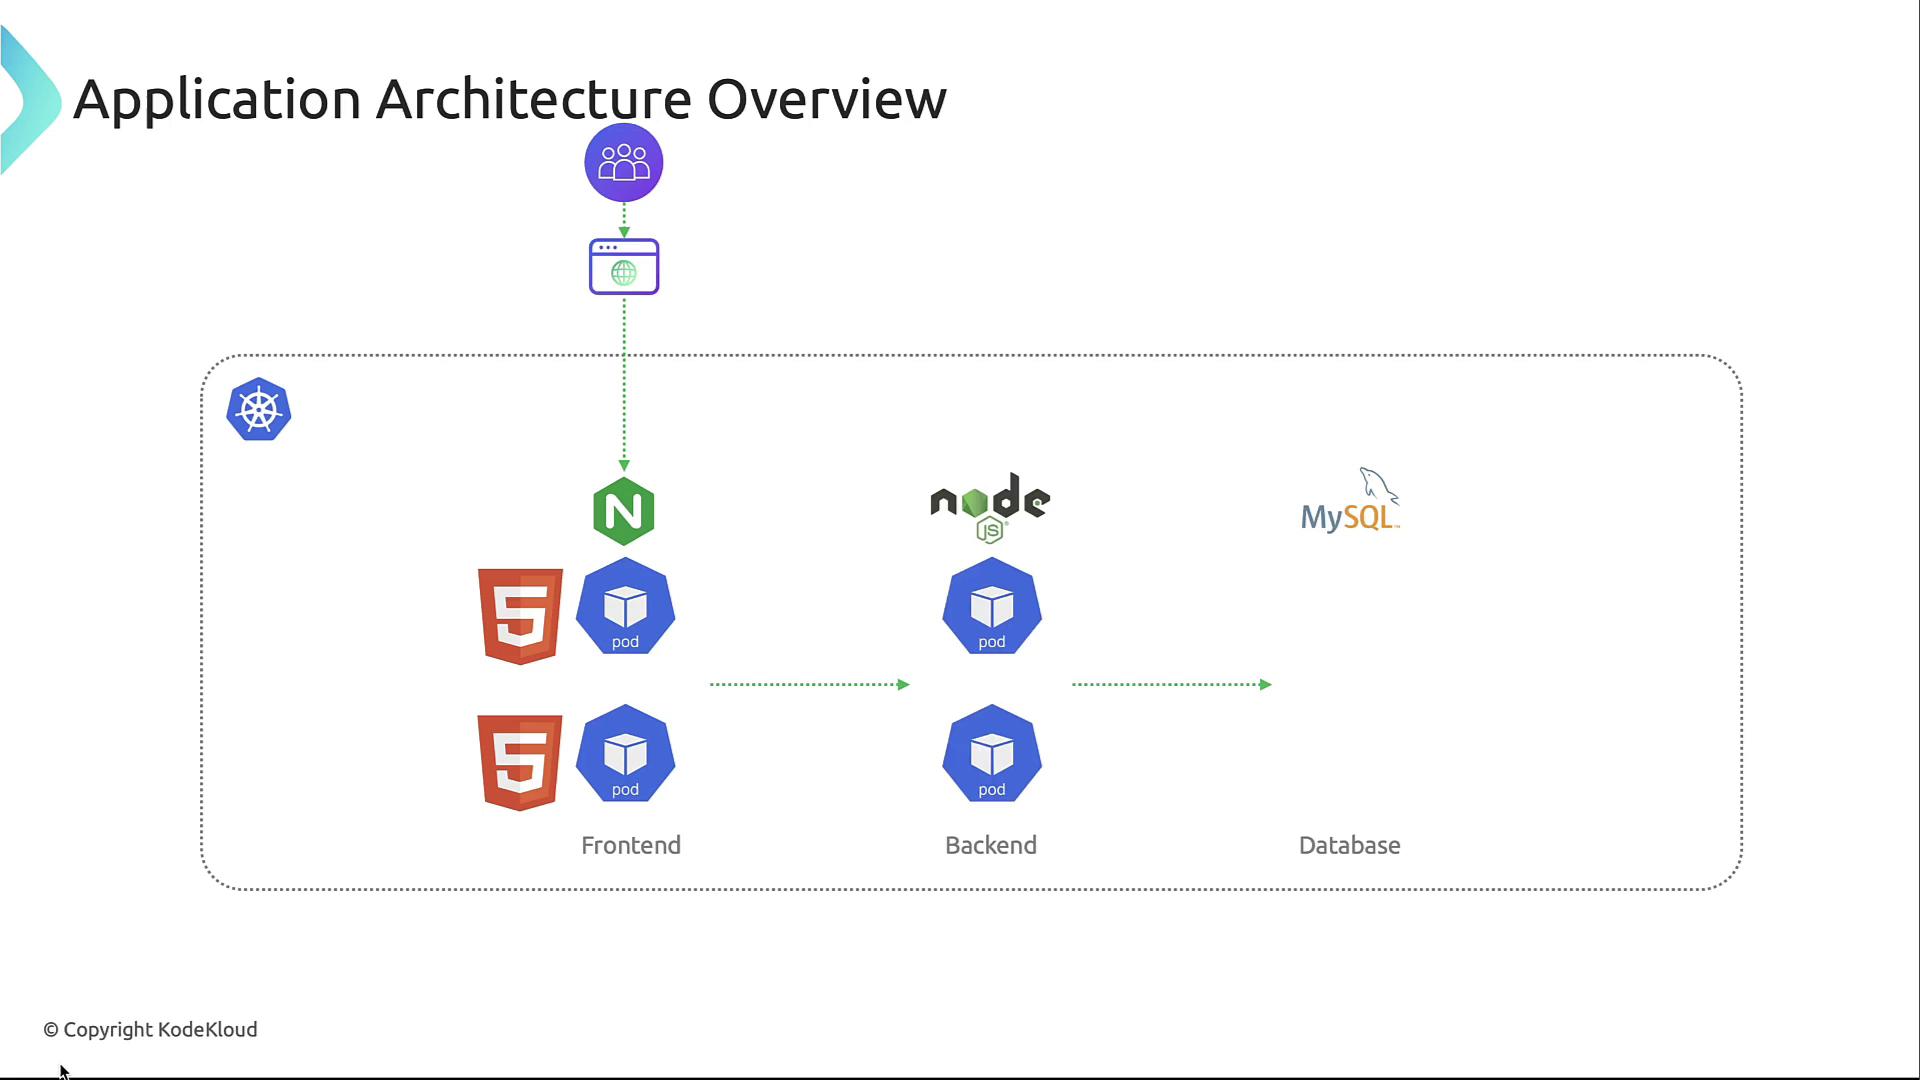The image size is (1920, 1080).
Task: Click the Kubernetes helm wheel logo
Action: 258,410
